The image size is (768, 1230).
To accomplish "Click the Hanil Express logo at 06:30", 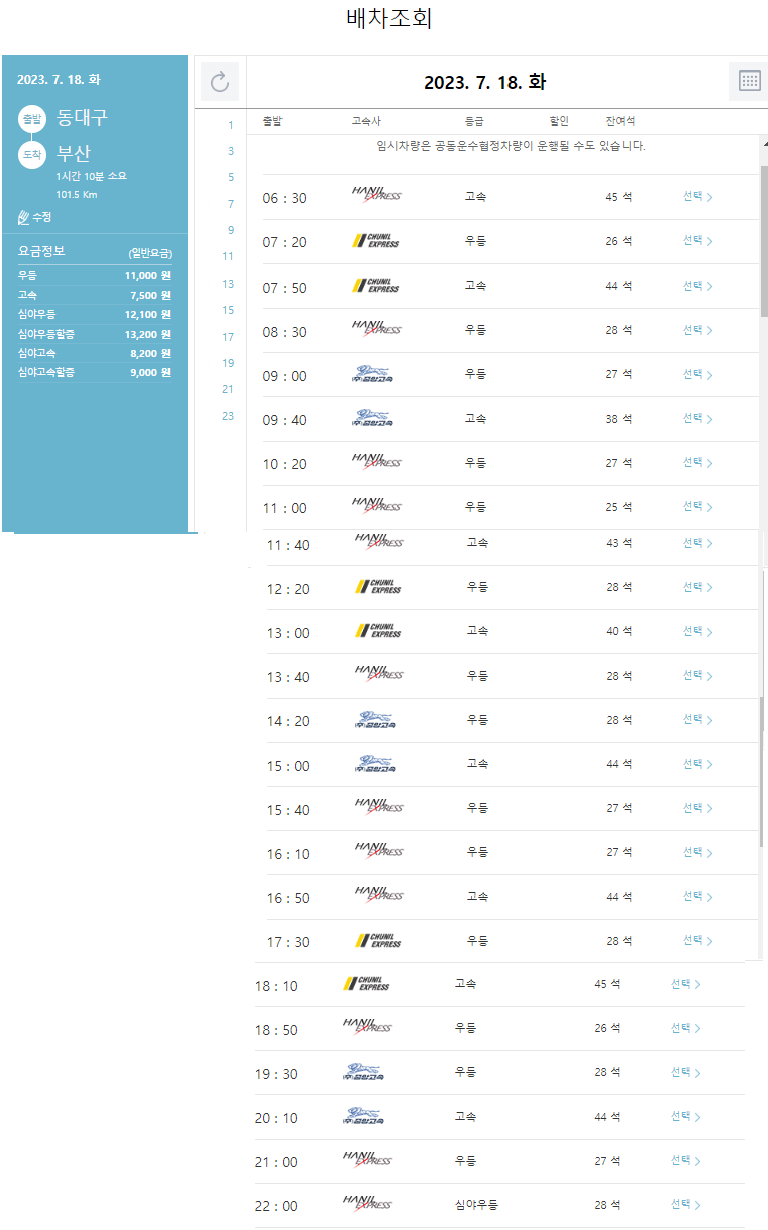I will click(x=377, y=195).
